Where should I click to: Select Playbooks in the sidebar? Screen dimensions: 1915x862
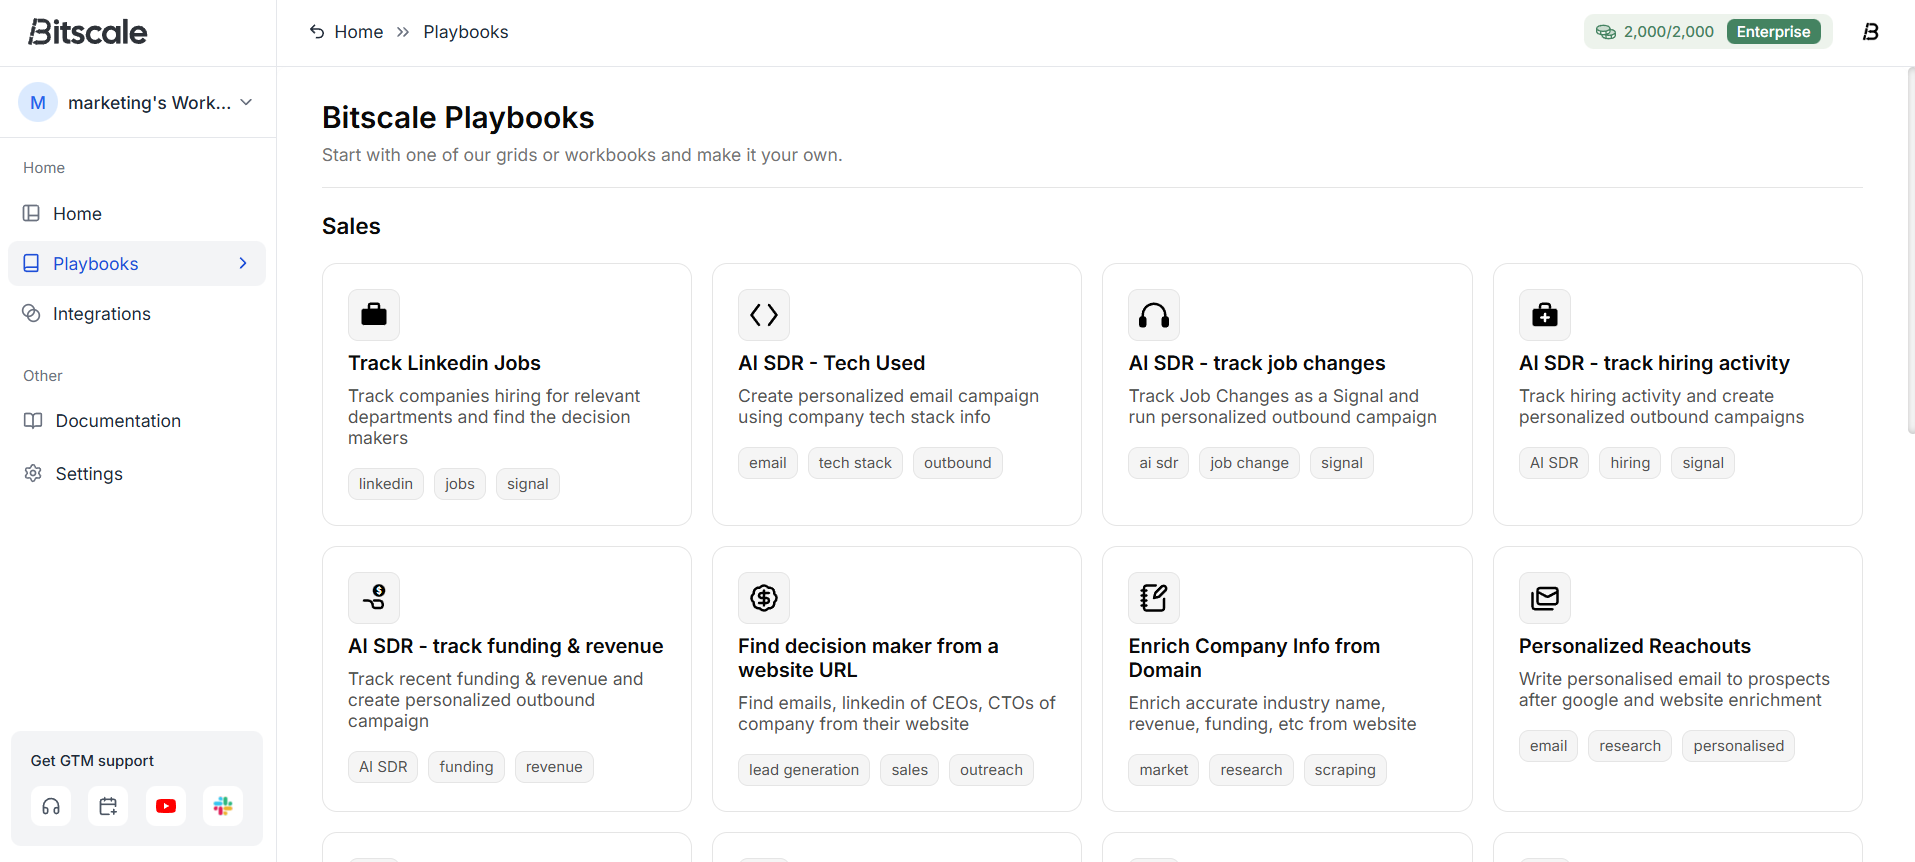click(x=137, y=263)
